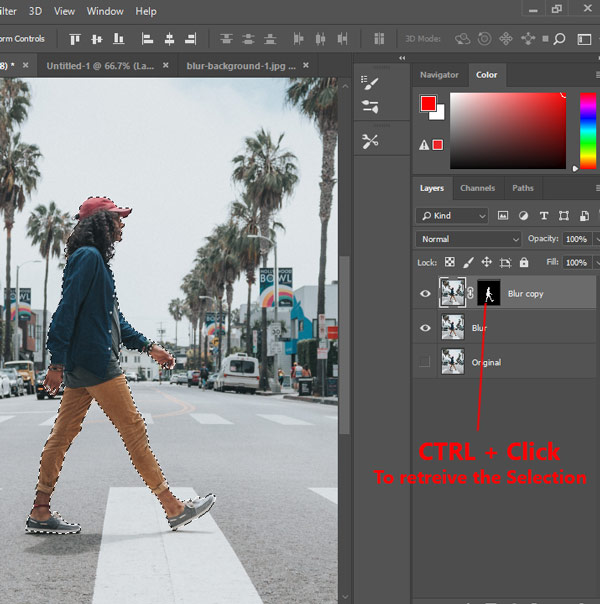The height and width of the screenshot is (604, 600).
Task: Switch to the Channels tab
Action: click(x=477, y=188)
